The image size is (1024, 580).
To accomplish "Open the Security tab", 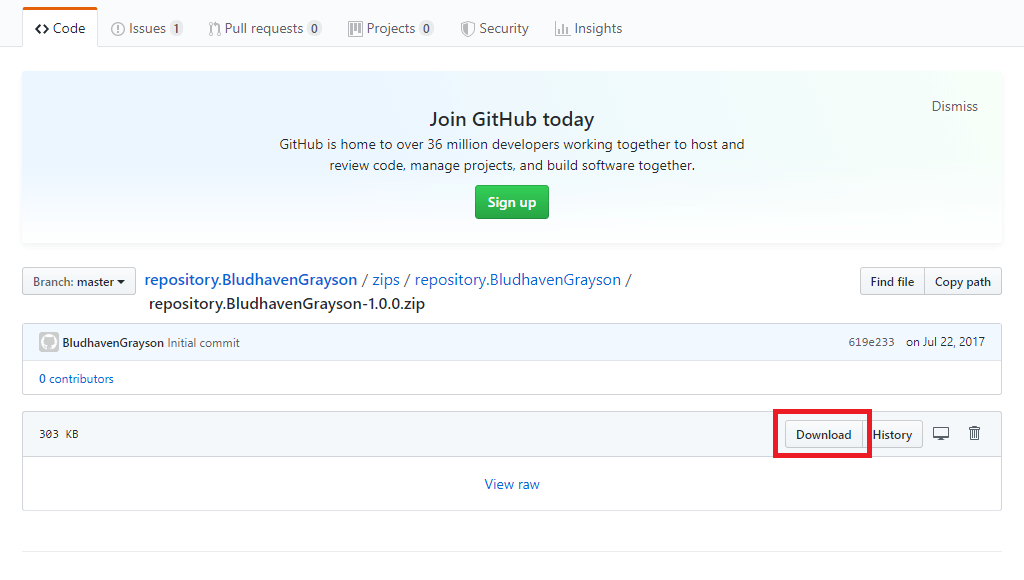I will tap(494, 29).
